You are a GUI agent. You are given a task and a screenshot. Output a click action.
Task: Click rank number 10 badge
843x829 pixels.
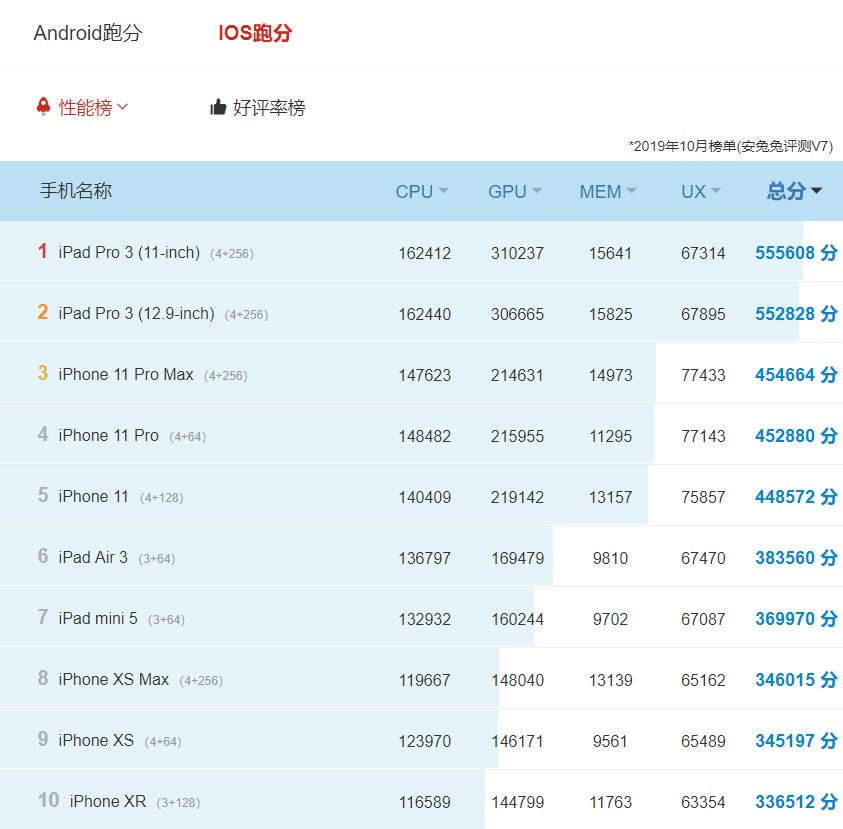pyautogui.click(x=48, y=800)
